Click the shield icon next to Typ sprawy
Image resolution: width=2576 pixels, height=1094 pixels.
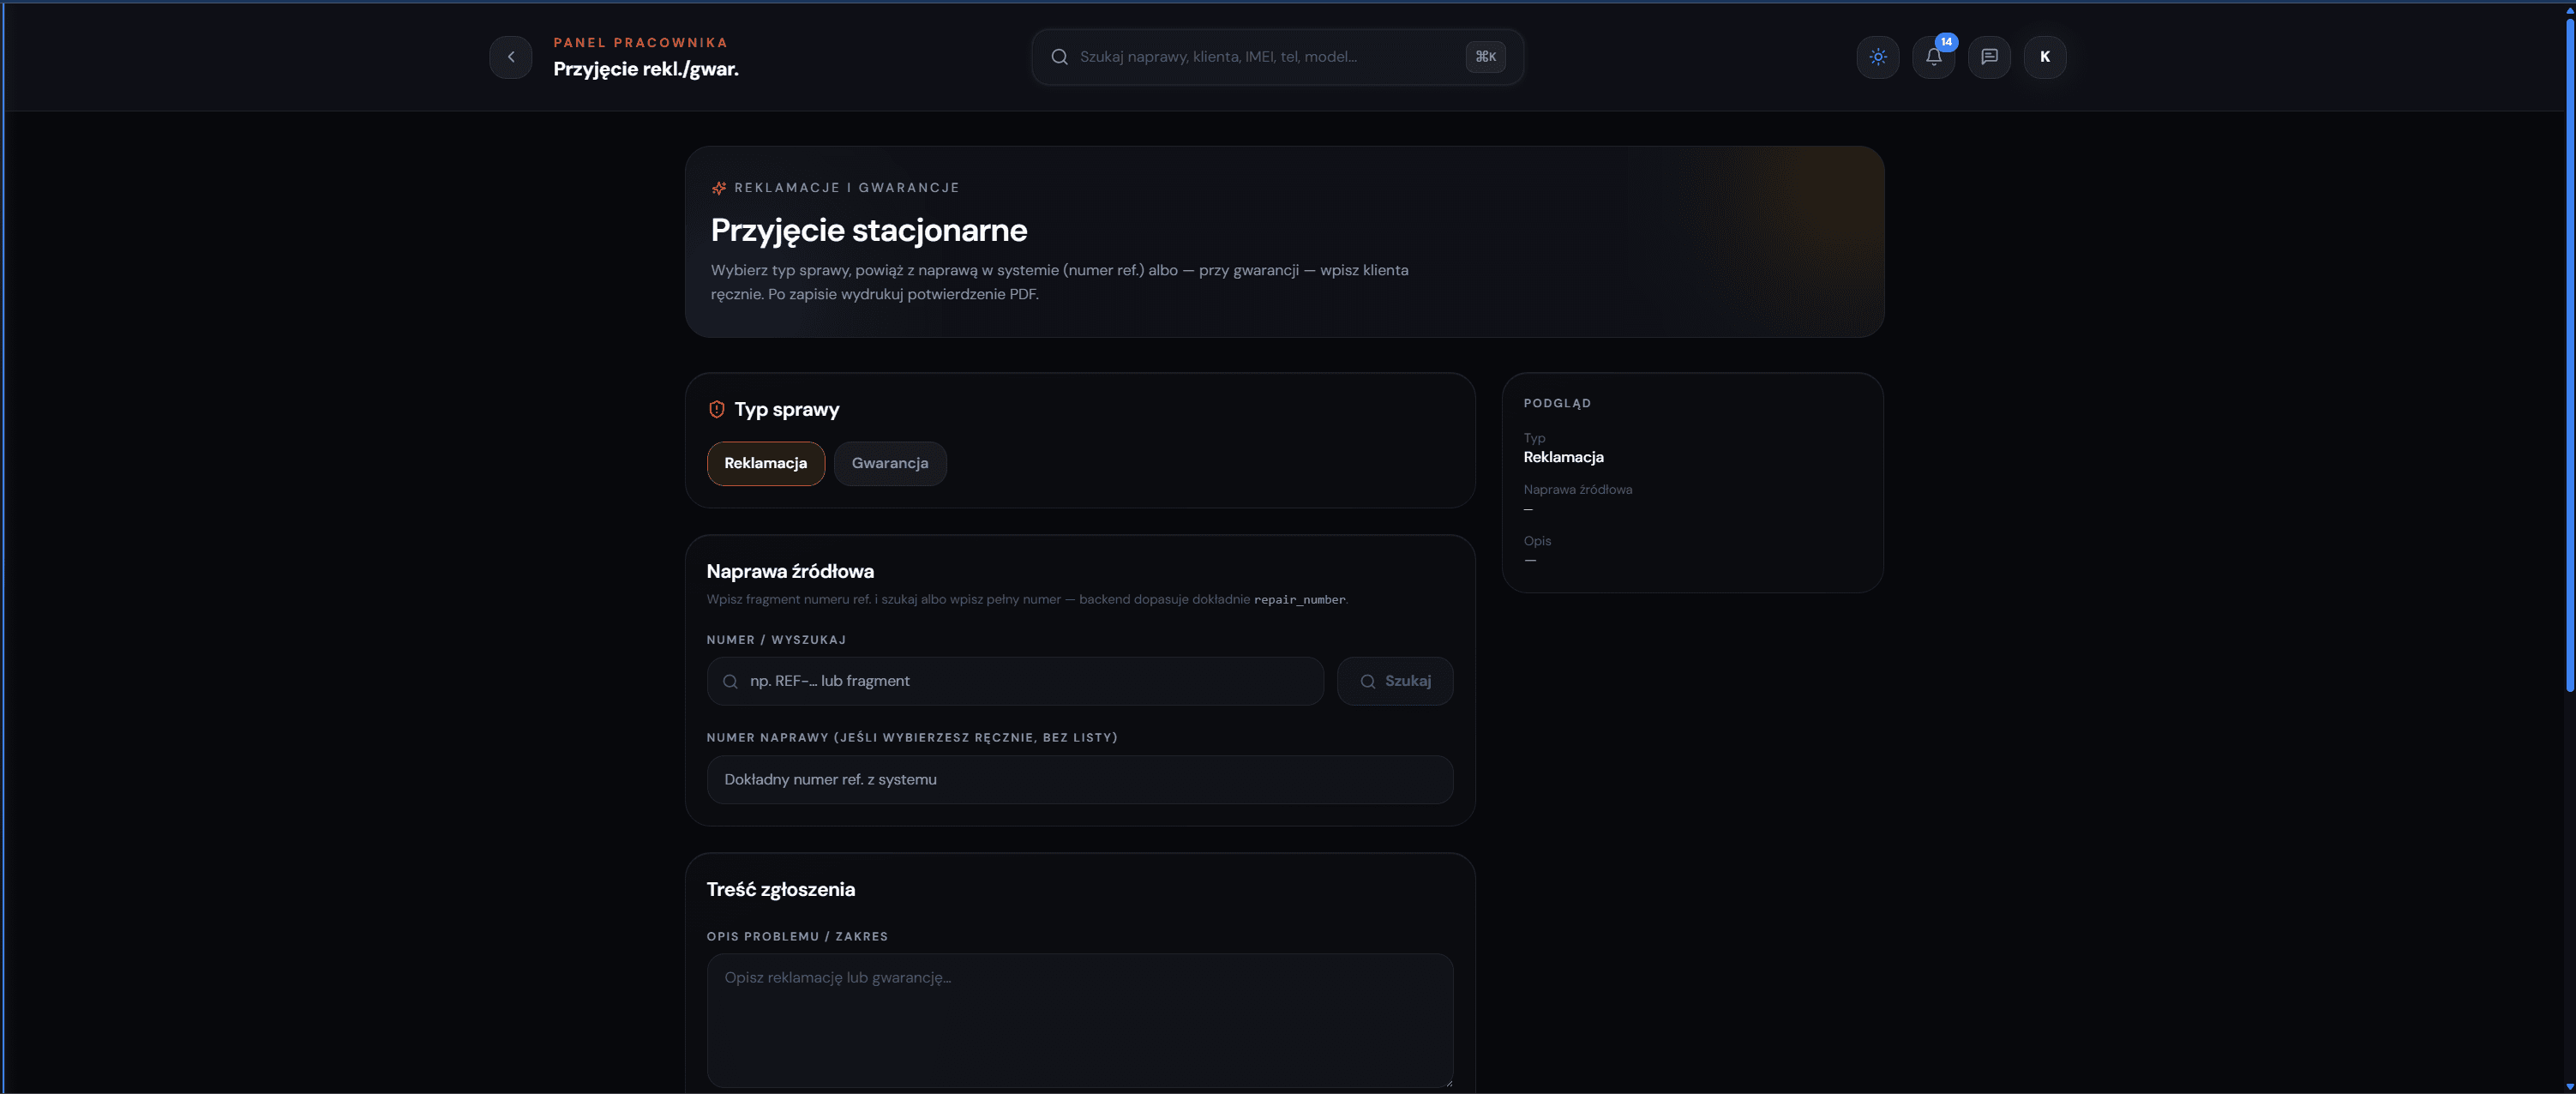coord(716,409)
